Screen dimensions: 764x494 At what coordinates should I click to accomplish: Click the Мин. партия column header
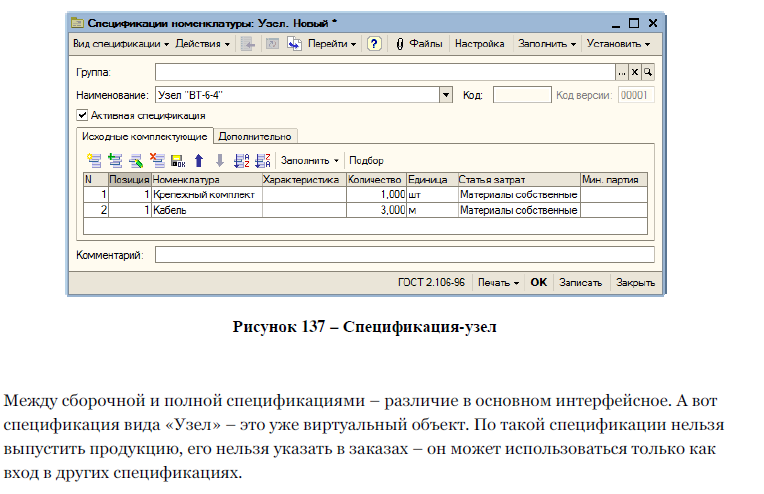pyautogui.click(x=614, y=180)
